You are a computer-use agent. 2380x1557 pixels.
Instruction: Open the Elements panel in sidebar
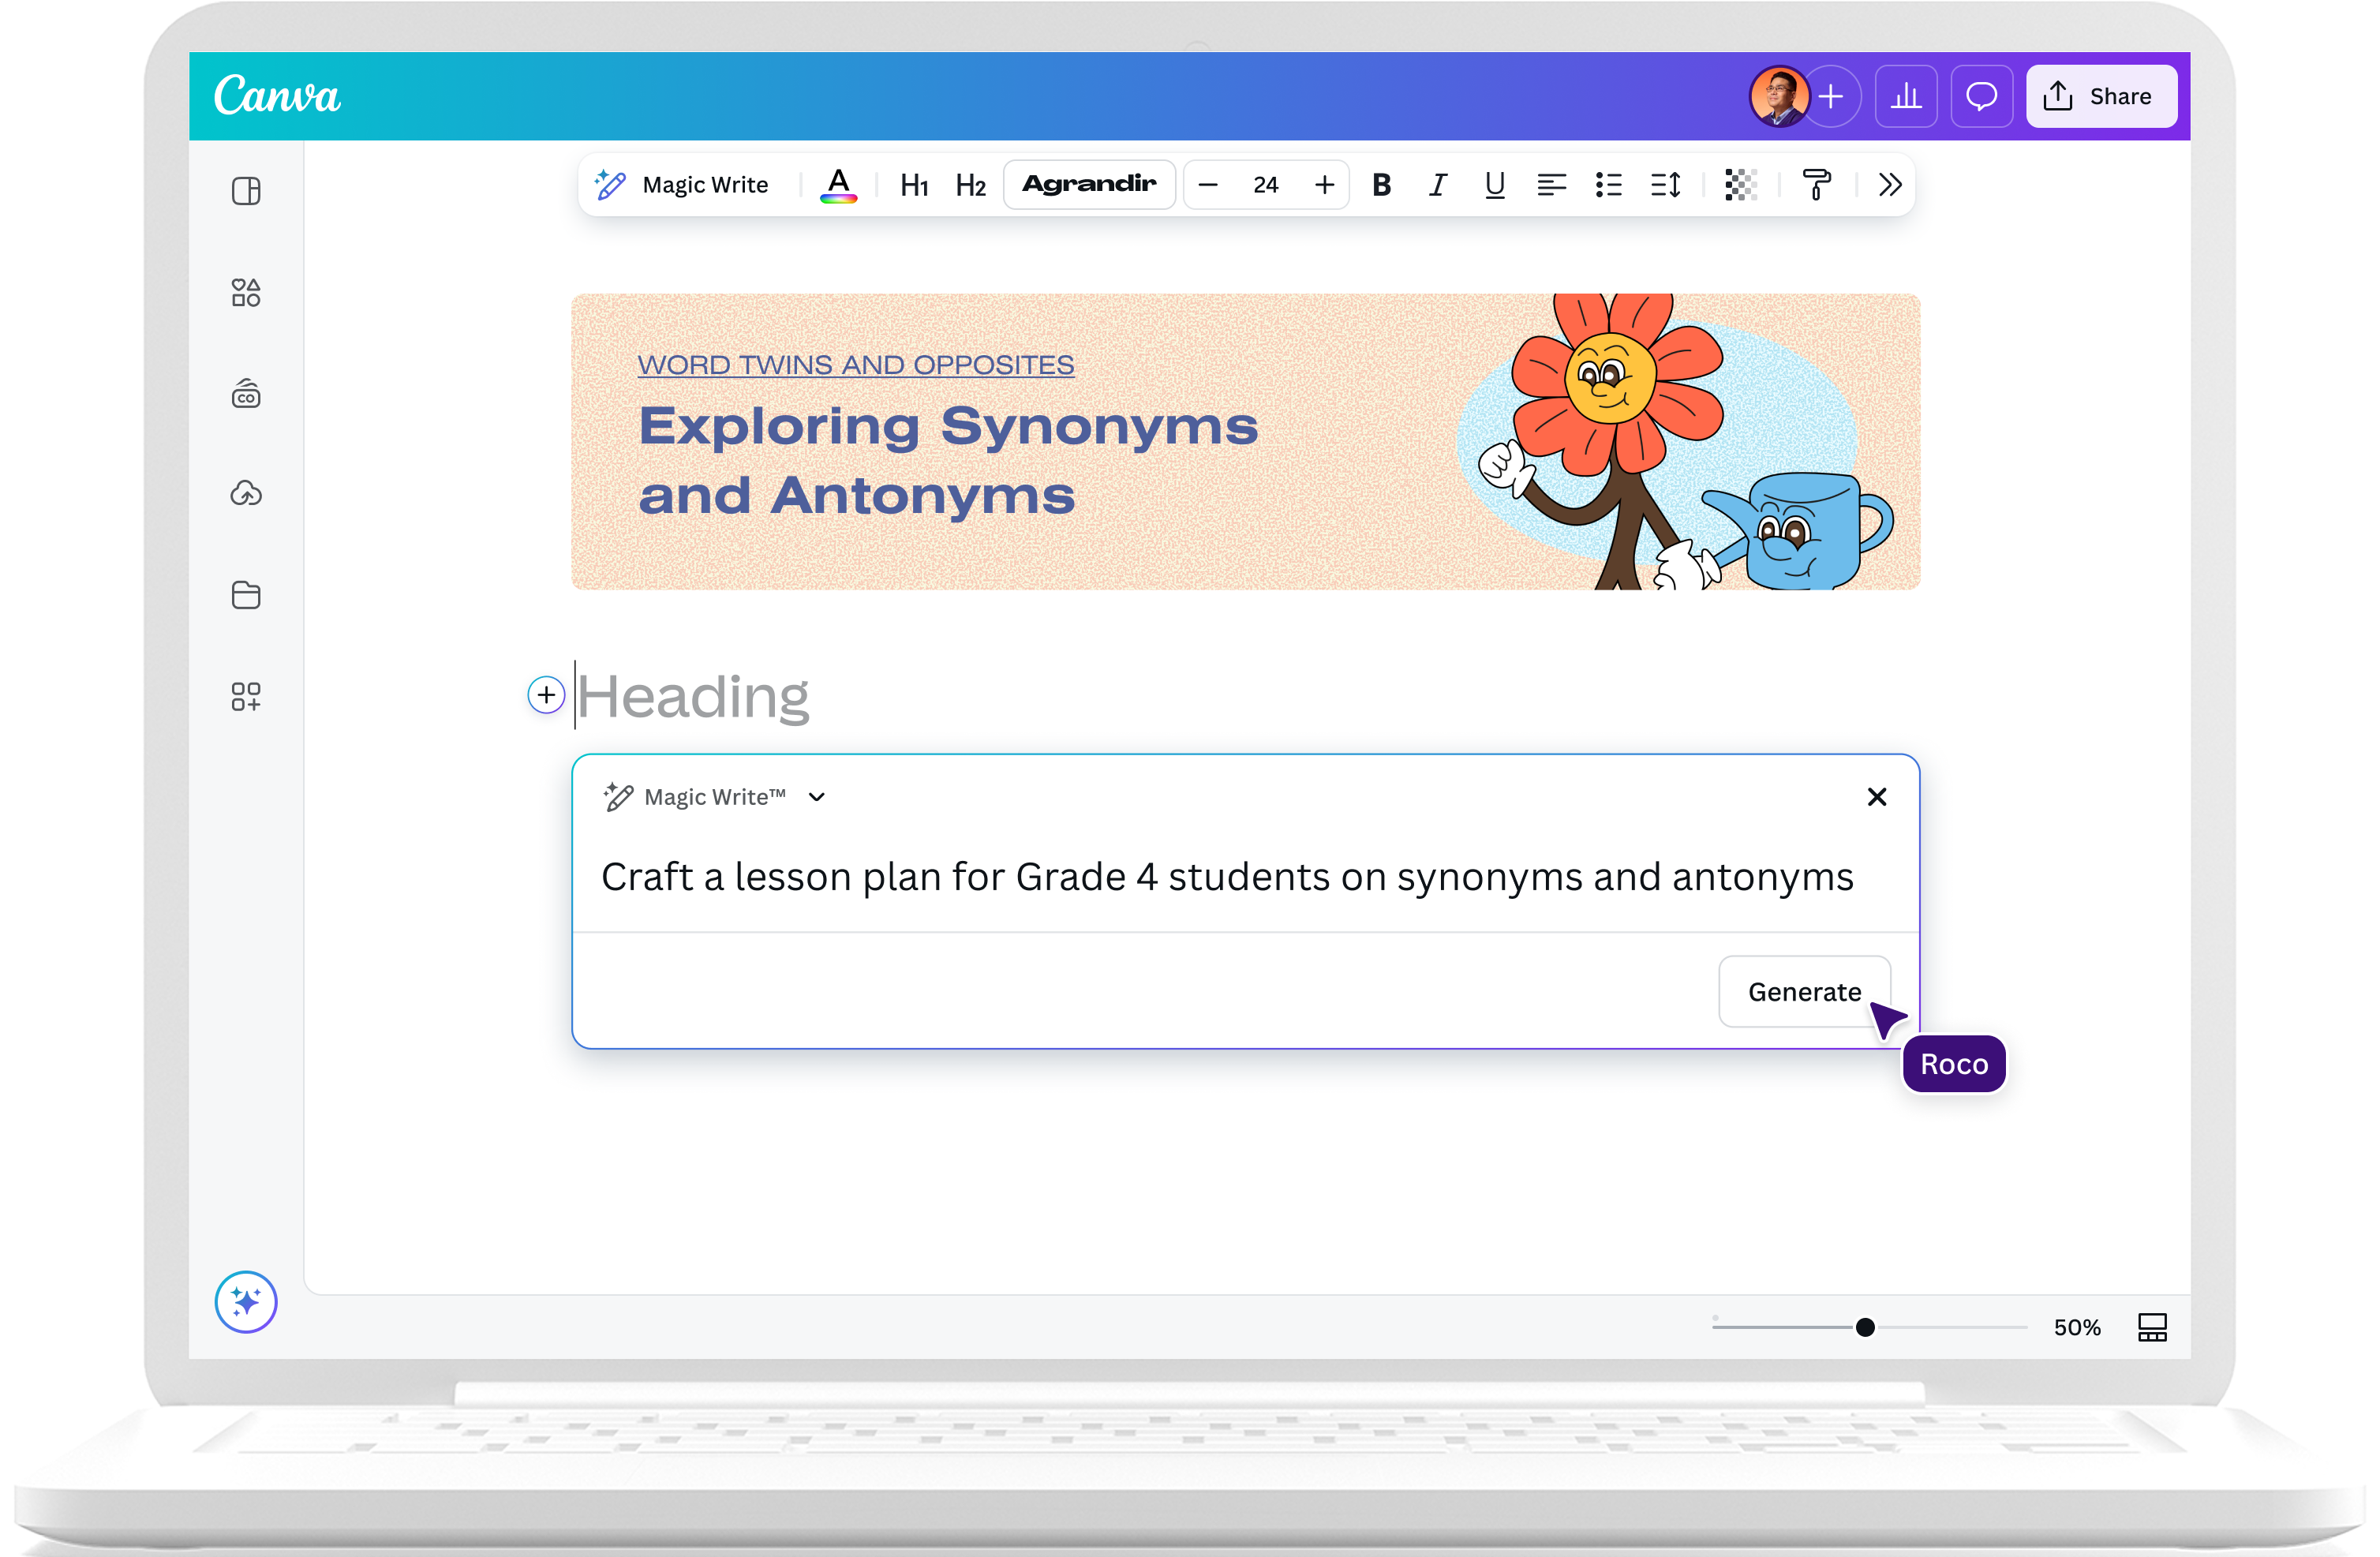pos(246,292)
